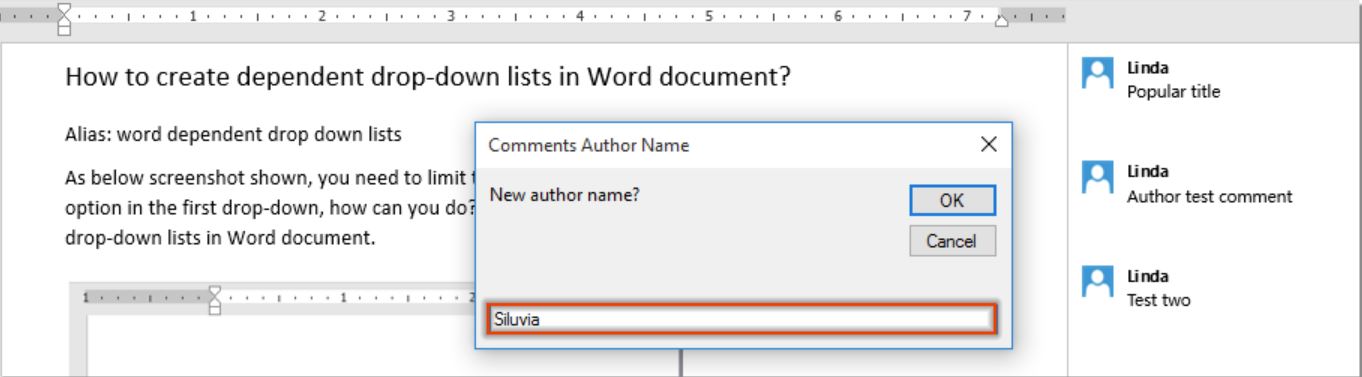Viewport: 1362px width, 377px height.
Task: Select Linda's avatar on Author test comment
Action: (1099, 177)
